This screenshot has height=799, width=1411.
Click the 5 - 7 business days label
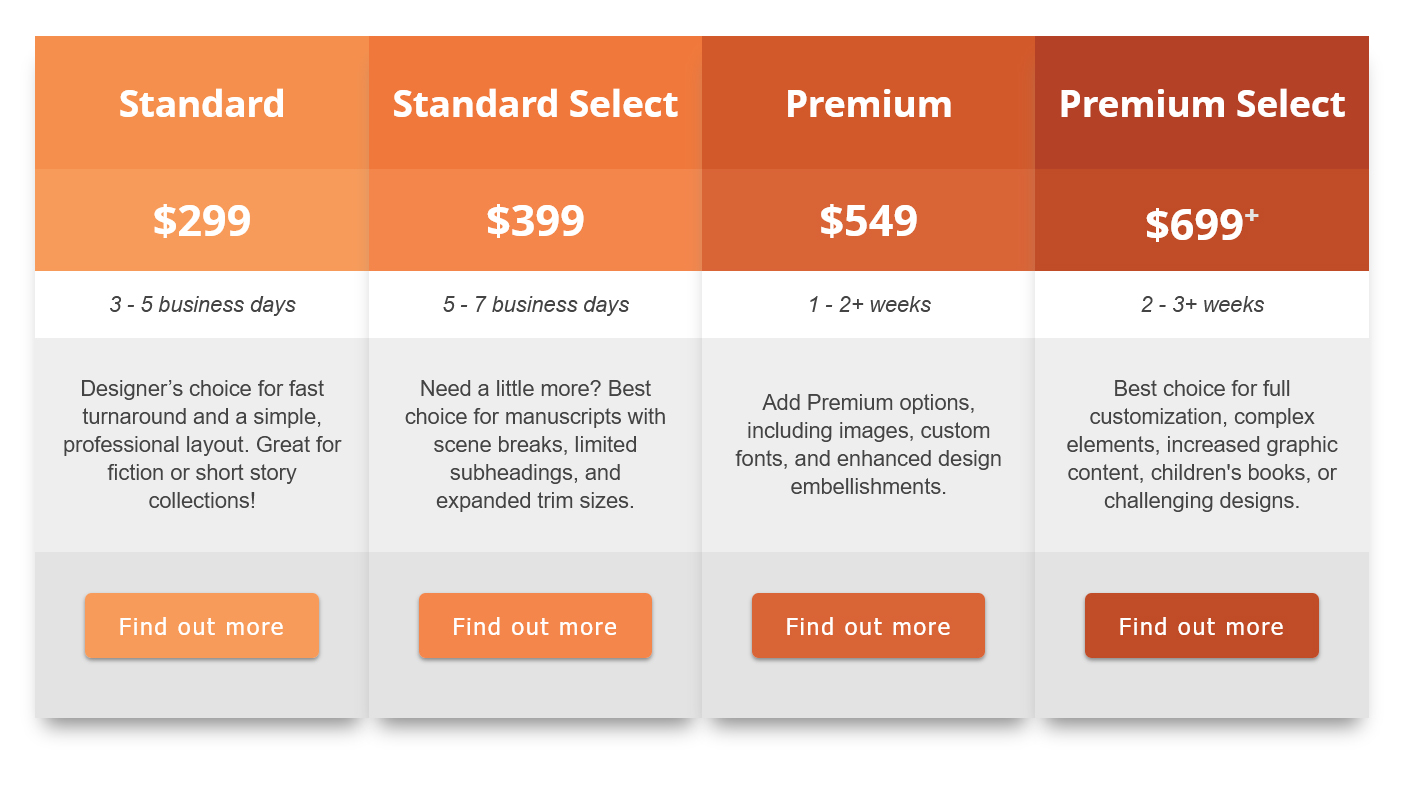coord(535,305)
